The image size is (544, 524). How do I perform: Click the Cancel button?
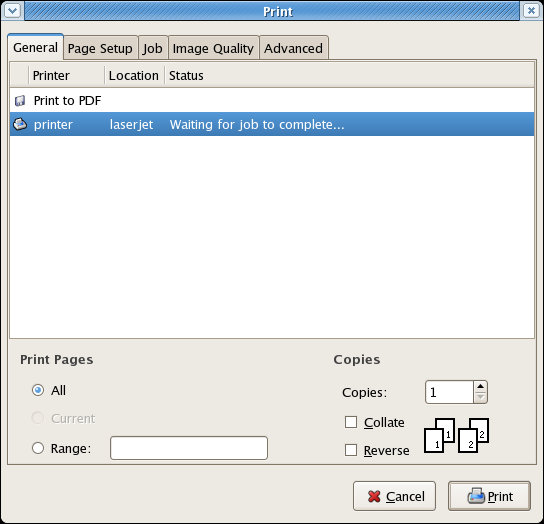point(394,496)
